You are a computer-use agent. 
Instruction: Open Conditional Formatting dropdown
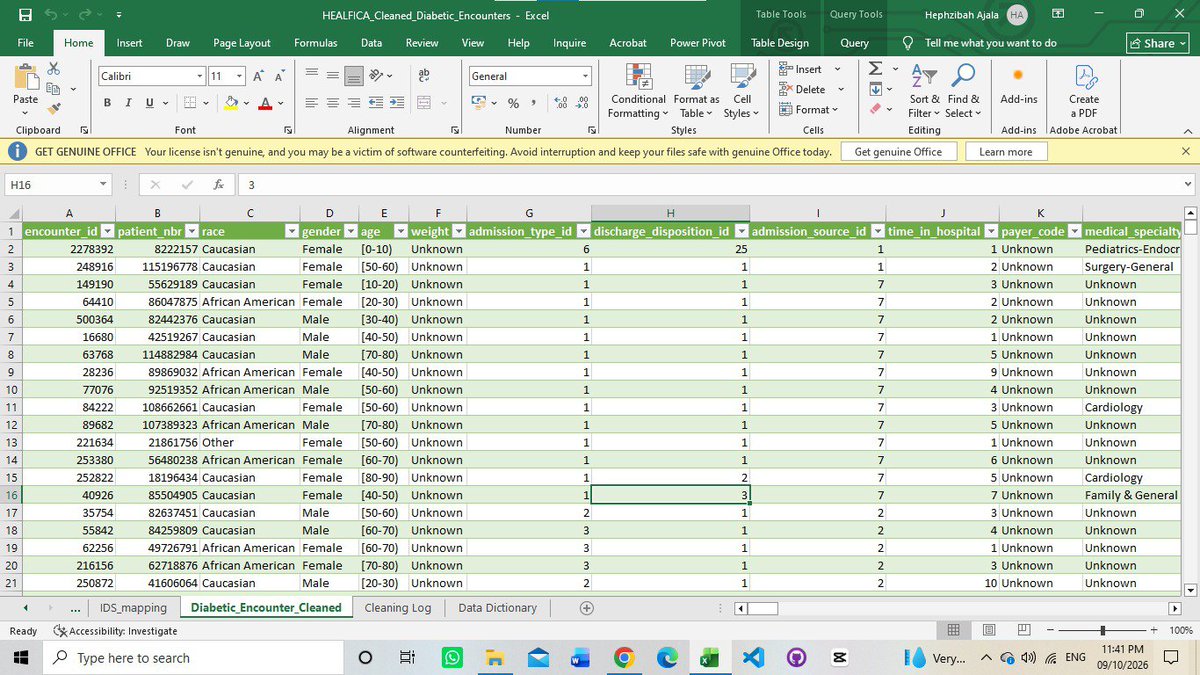[638, 91]
